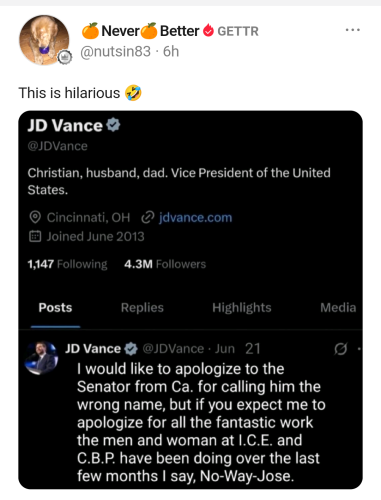This screenshot has width=381, height=500.
Task: Open the 4.3M Followers list
Action: click(165, 264)
